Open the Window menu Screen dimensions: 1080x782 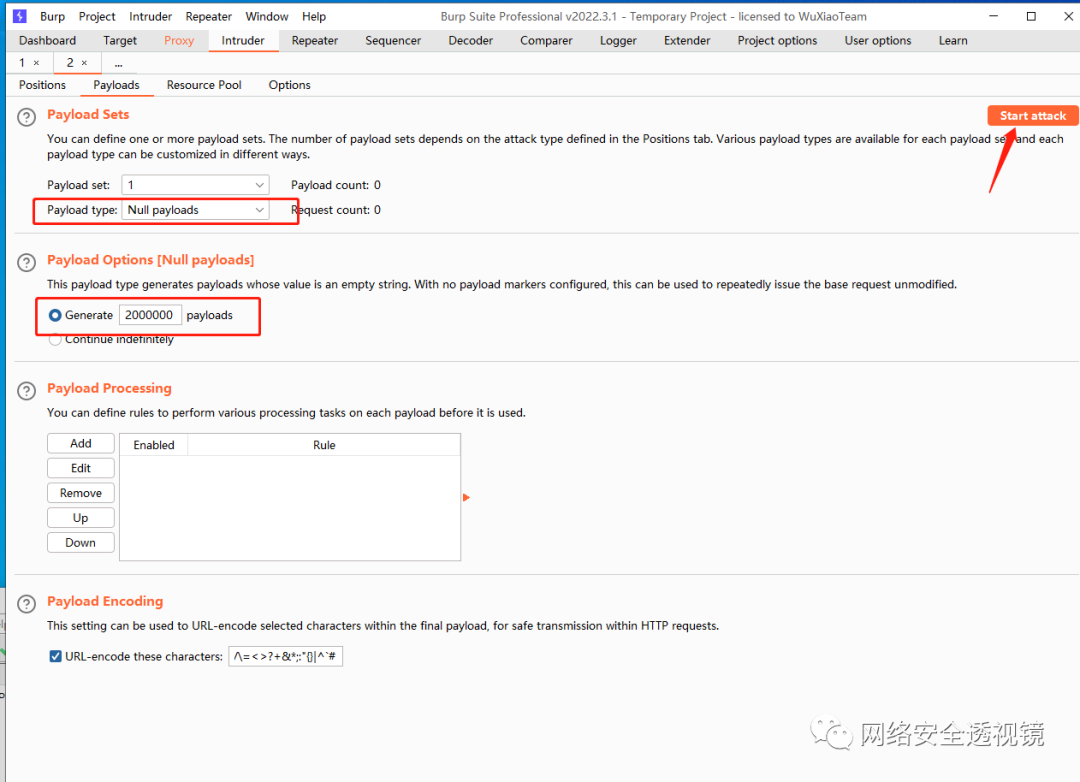pyautogui.click(x=267, y=17)
